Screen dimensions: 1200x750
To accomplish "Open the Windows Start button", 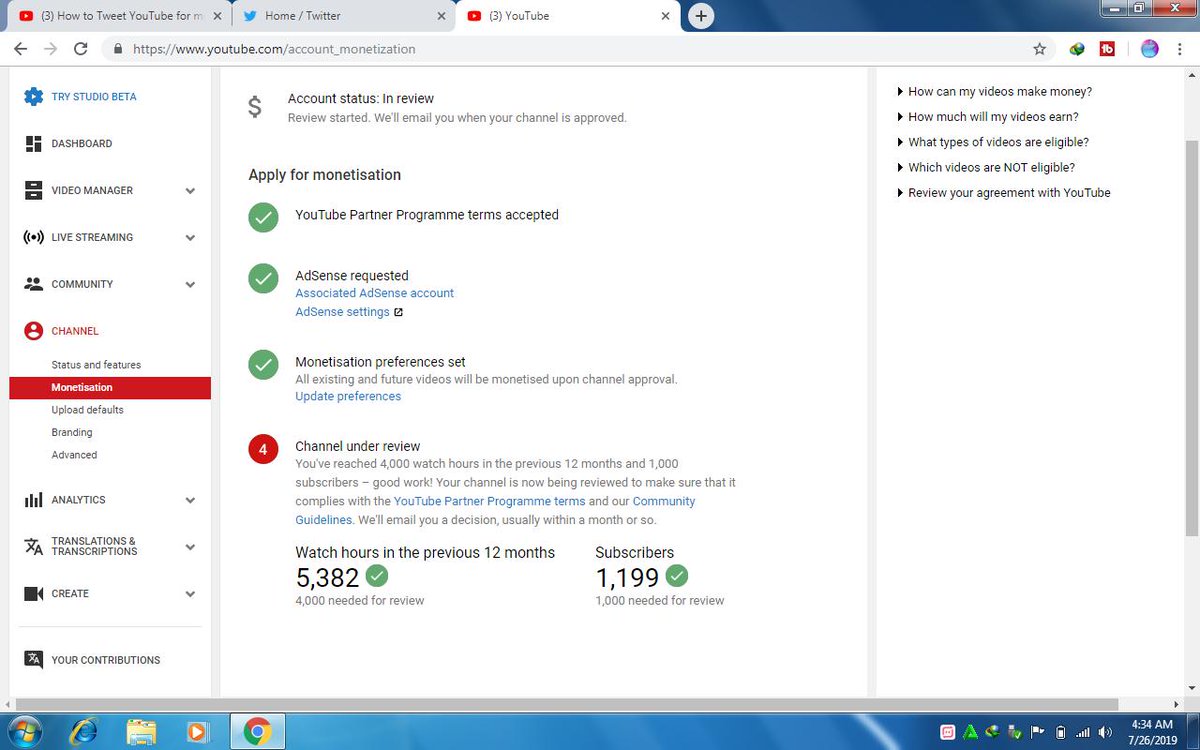I will point(26,732).
